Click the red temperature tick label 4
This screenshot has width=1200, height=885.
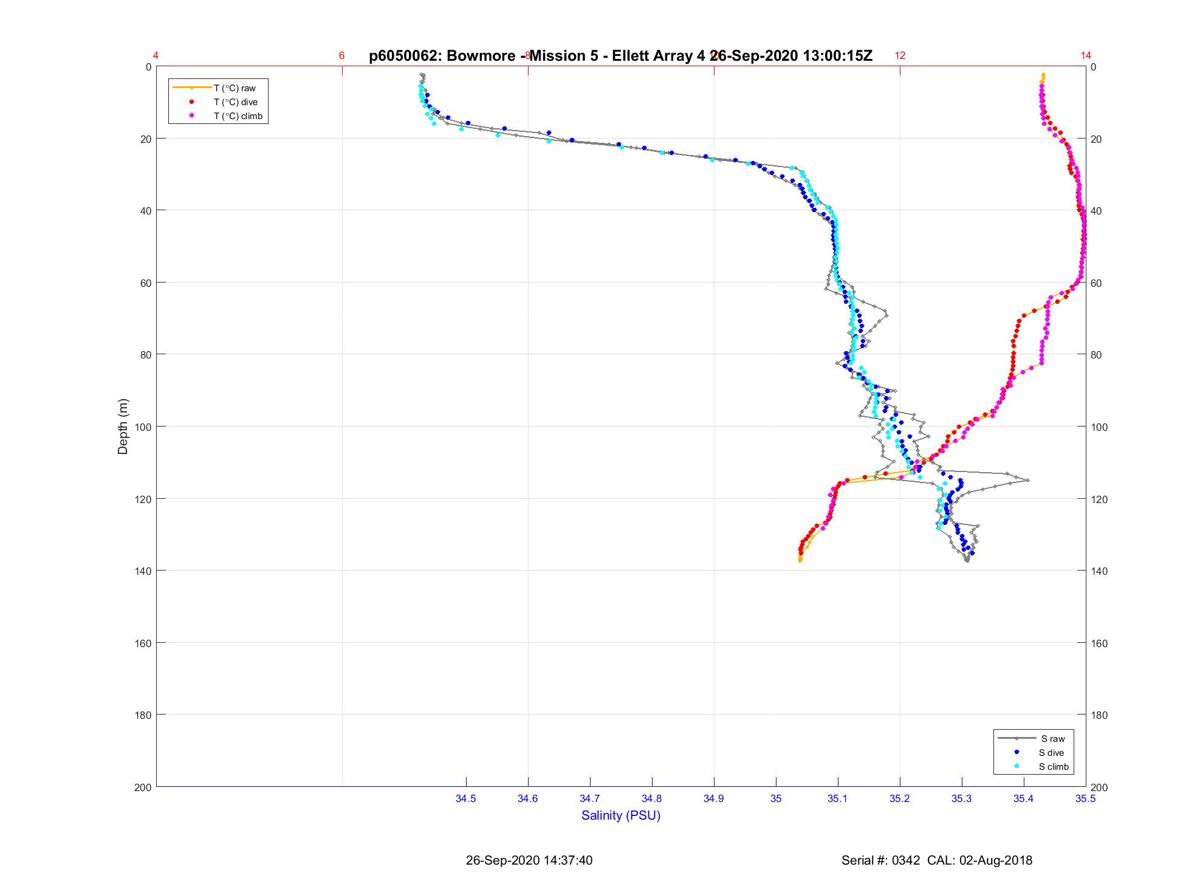(x=156, y=56)
